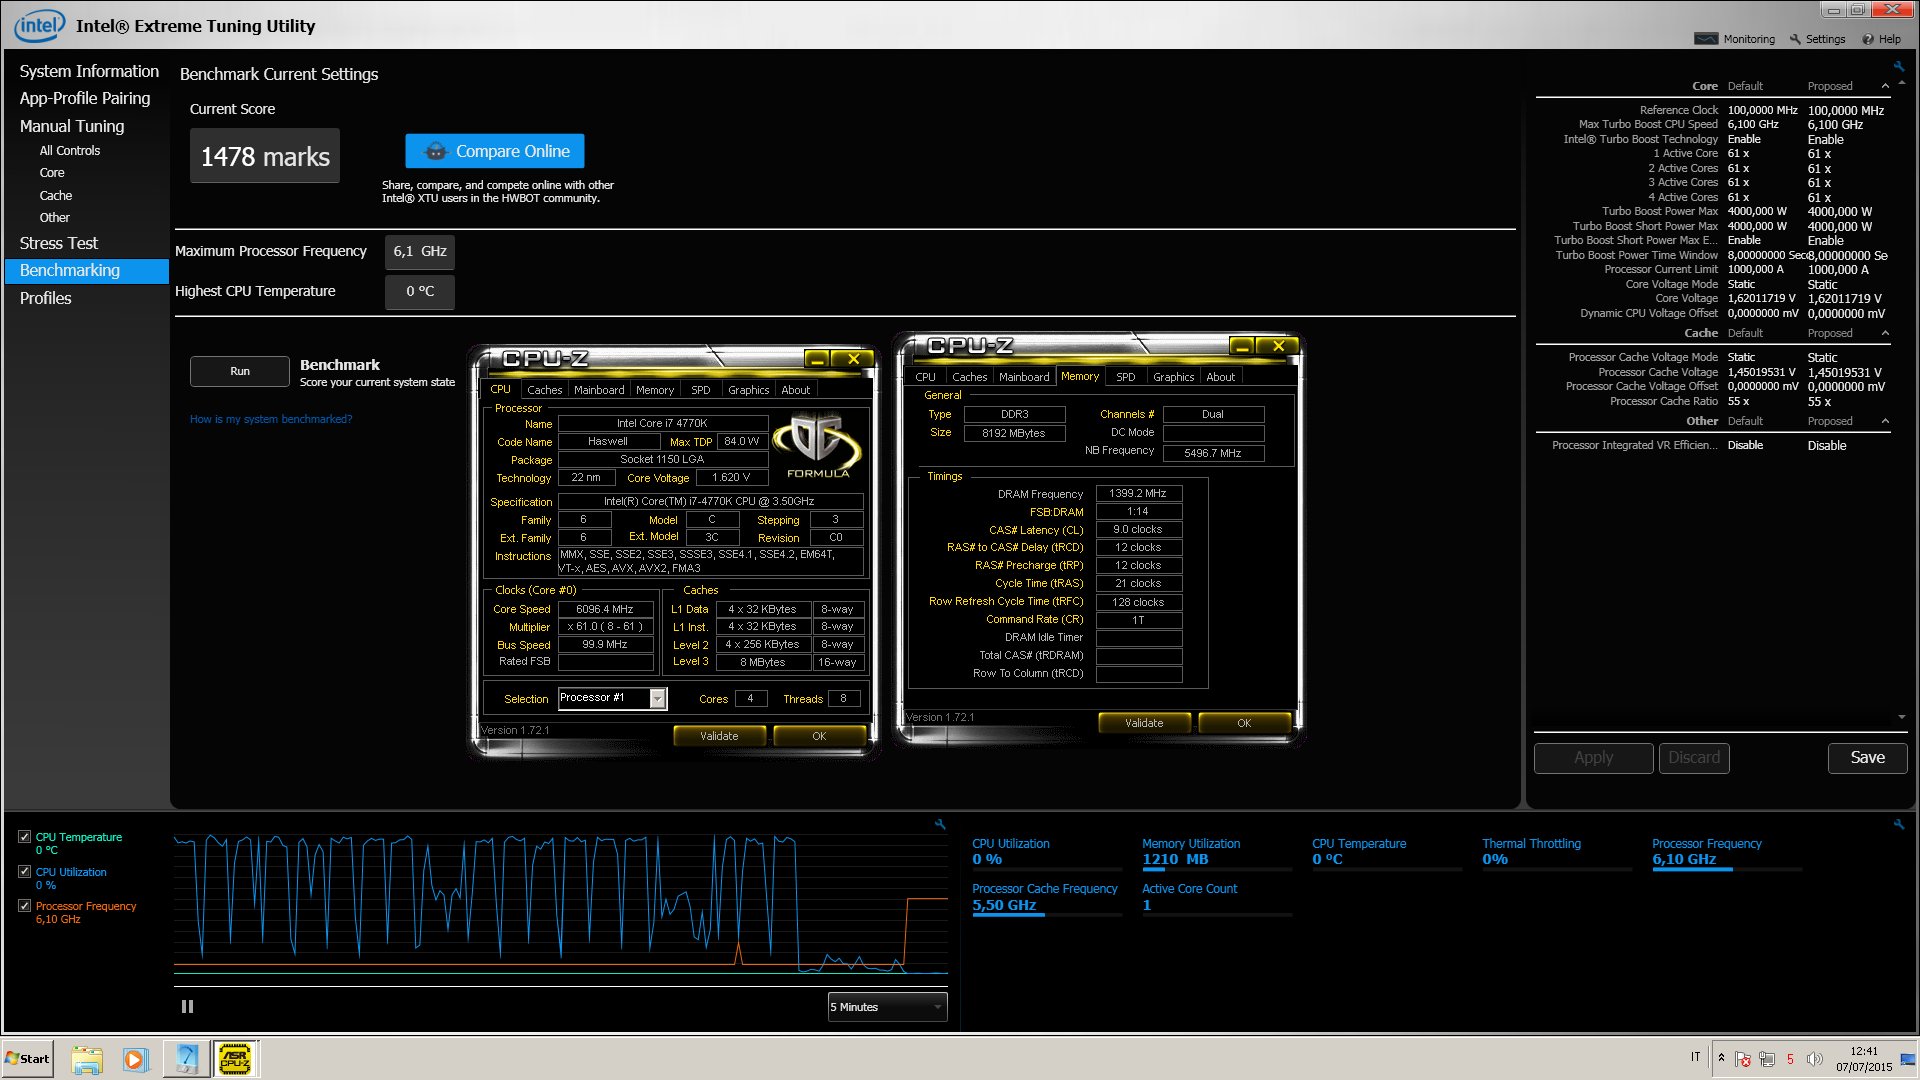Click the wrench icon above the Core settings
The width and height of the screenshot is (1920, 1080).
pos(1898,67)
